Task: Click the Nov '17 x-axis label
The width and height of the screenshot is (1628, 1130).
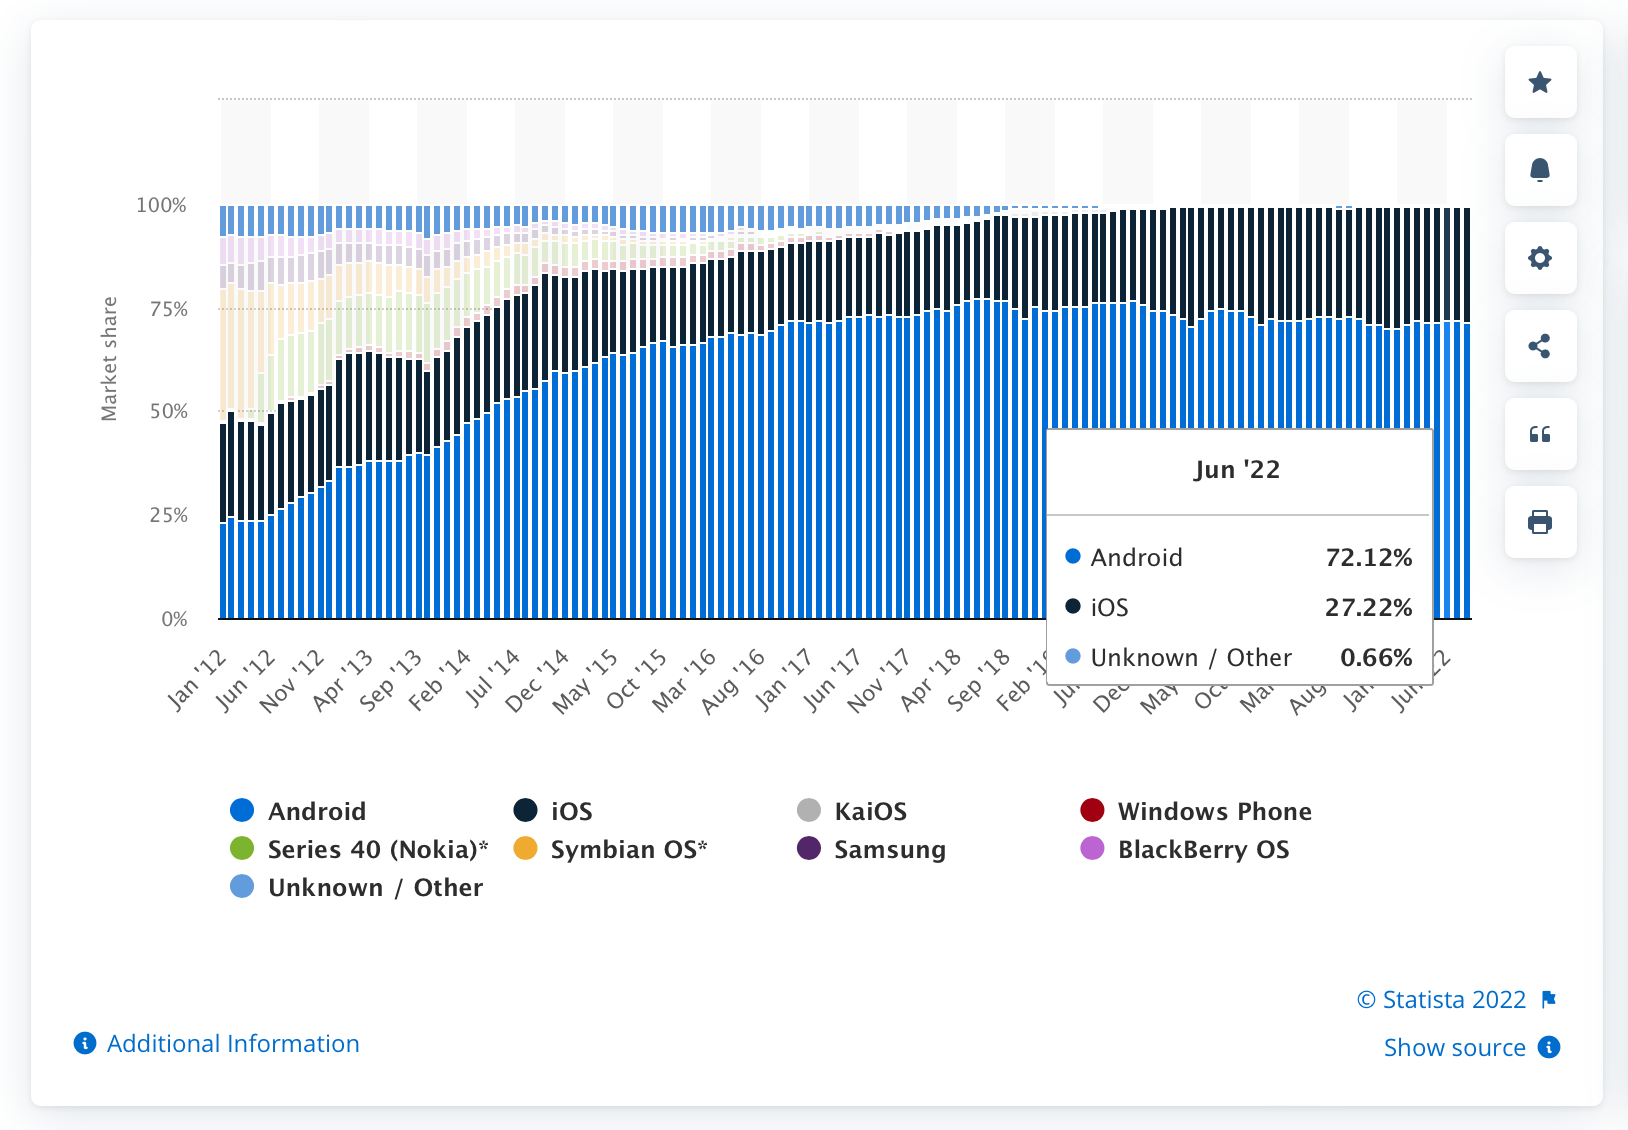Action: 879,680
